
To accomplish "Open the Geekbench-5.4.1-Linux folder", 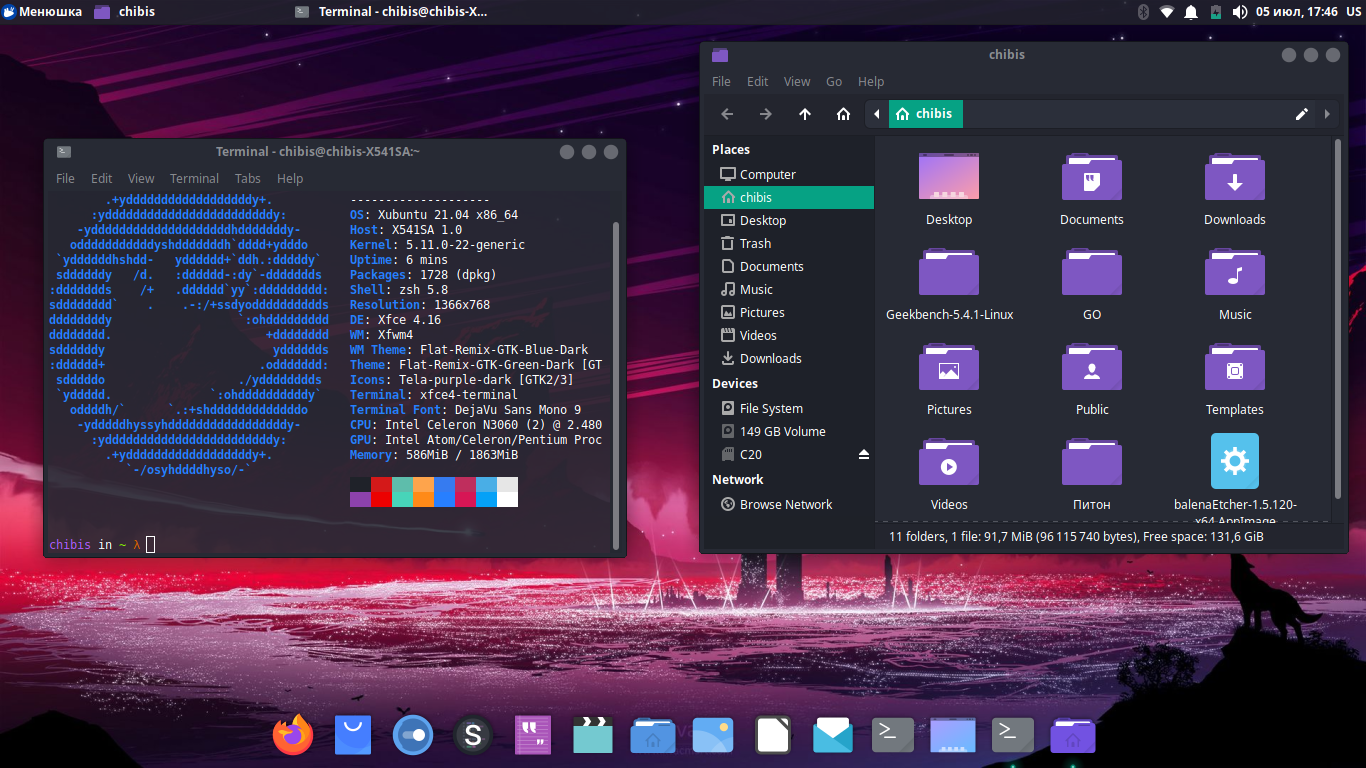I will tap(949, 273).
